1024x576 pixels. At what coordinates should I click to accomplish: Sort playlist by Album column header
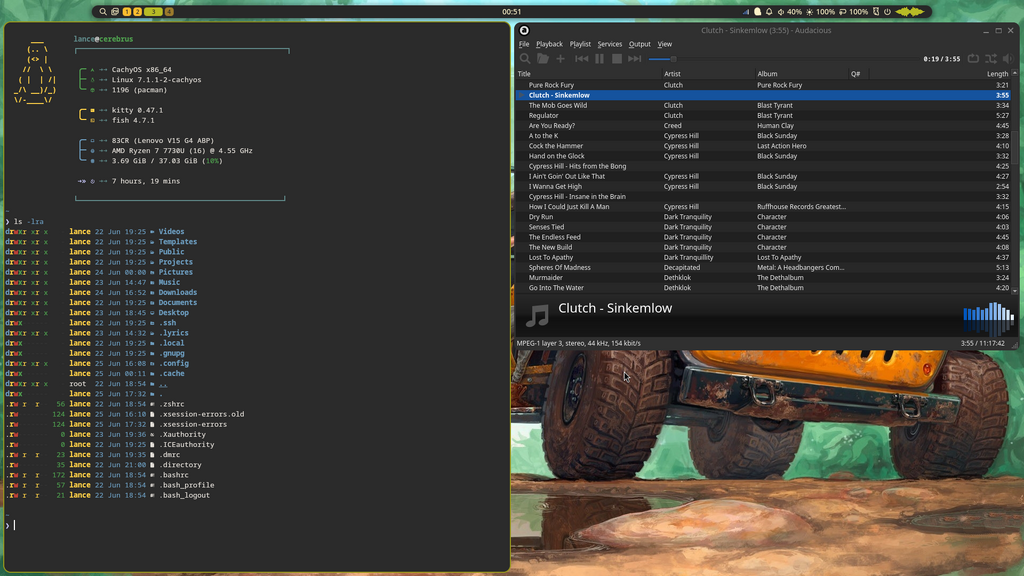tap(801, 74)
